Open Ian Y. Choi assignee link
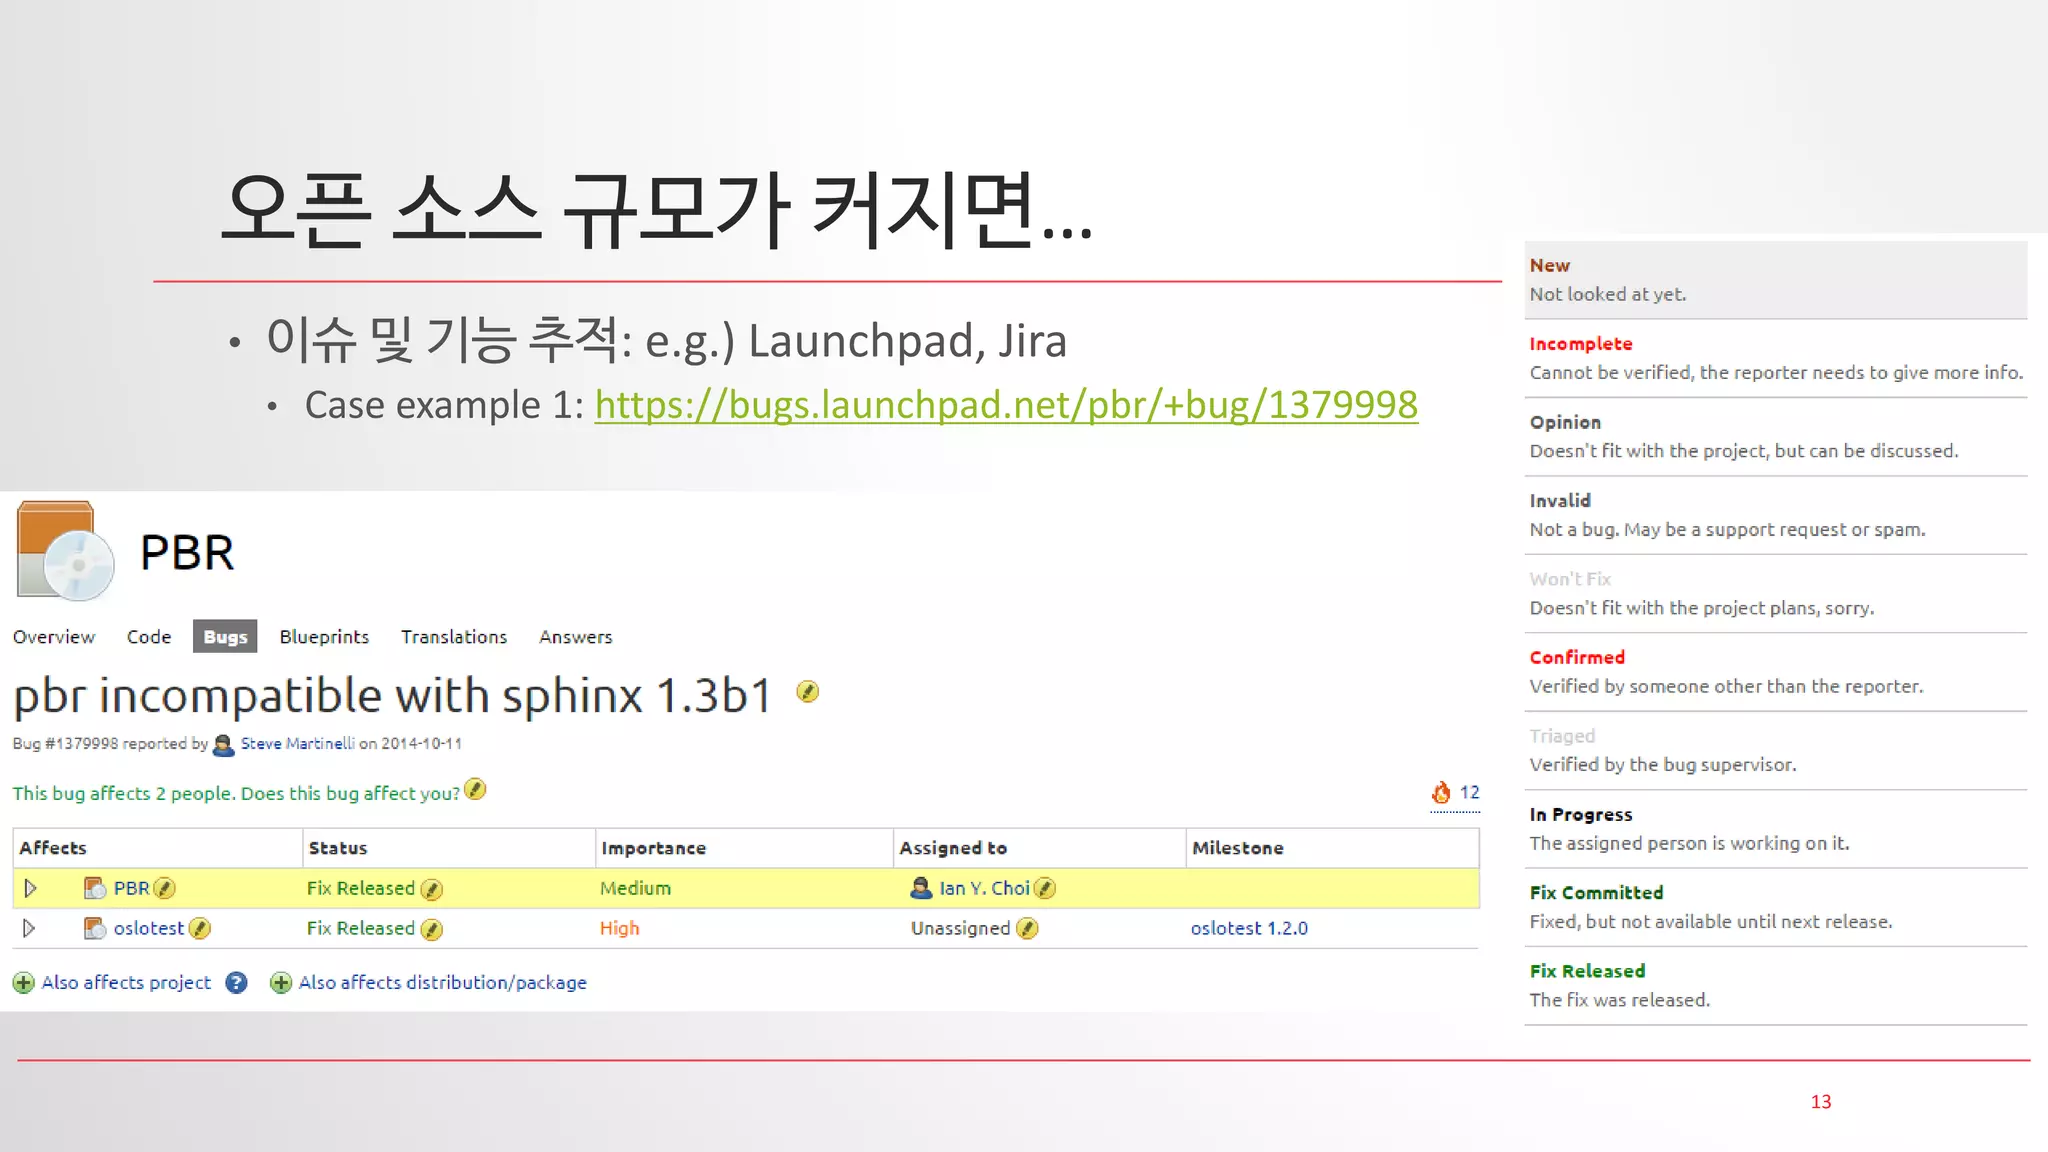Viewport: 2048px width, 1152px height. 984,888
